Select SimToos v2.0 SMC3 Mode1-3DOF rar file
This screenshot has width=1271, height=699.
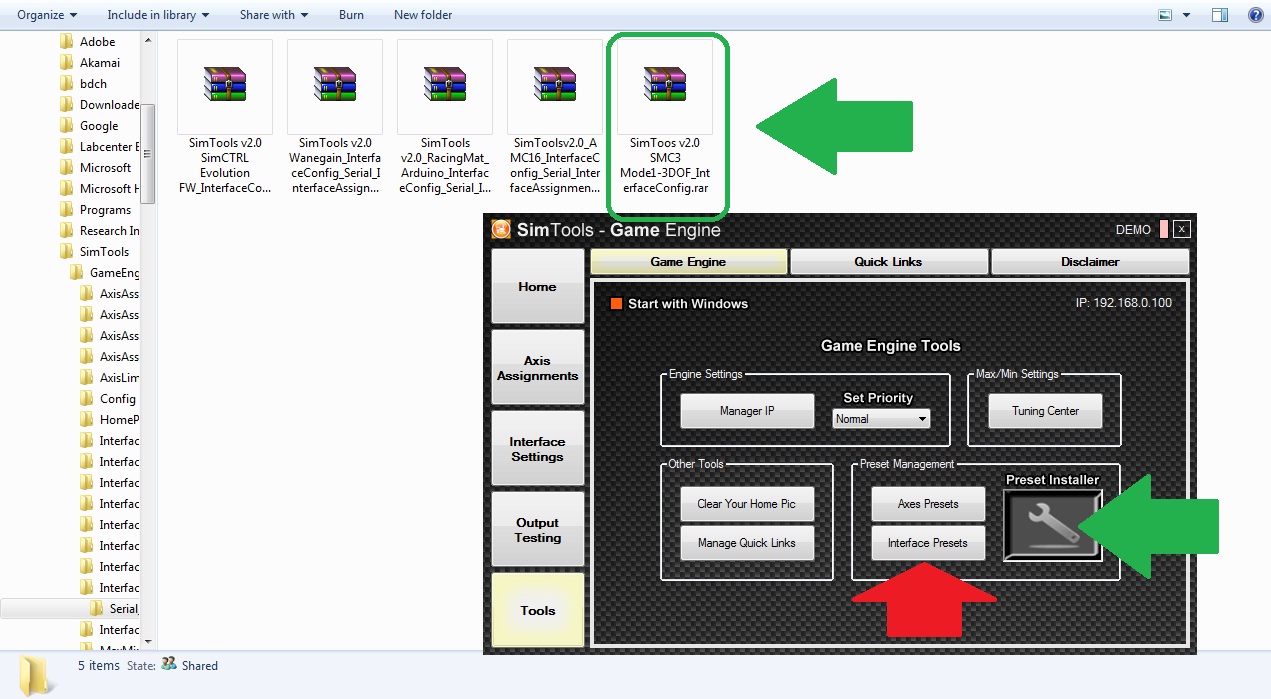[665, 117]
